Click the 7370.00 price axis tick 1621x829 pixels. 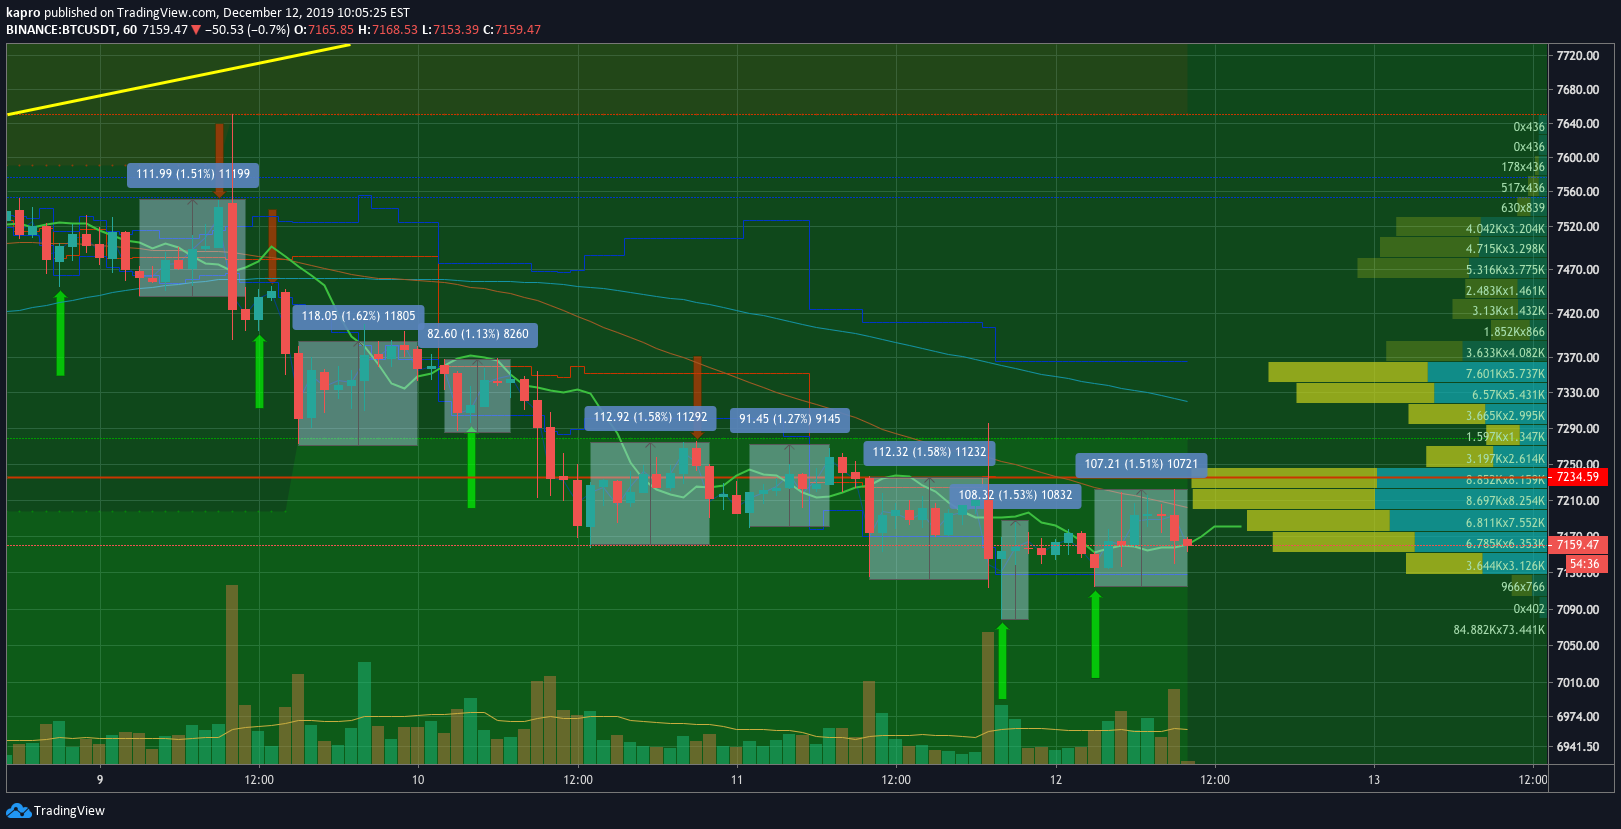(x=1578, y=358)
